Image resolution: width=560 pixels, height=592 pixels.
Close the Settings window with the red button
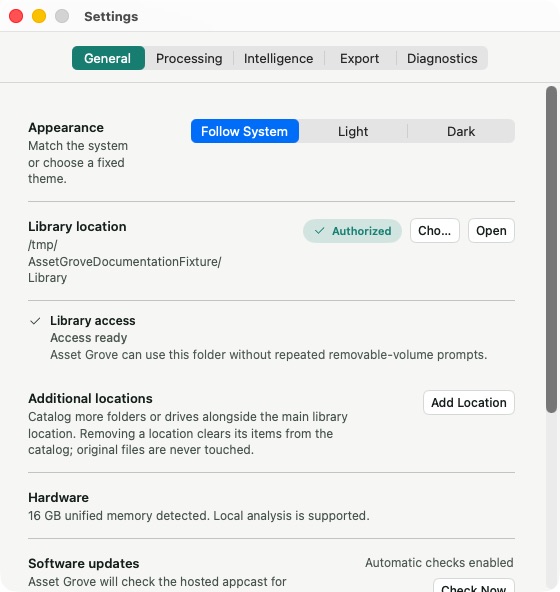click(16, 16)
